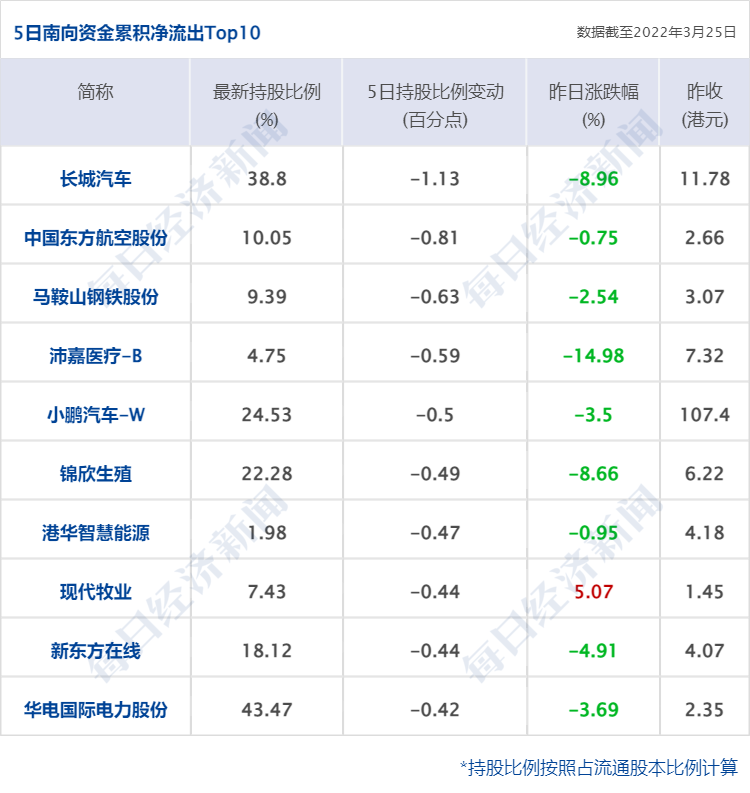Click closing price 7.32
Viewport: 750px width, 793px height.
click(x=705, y=356)
